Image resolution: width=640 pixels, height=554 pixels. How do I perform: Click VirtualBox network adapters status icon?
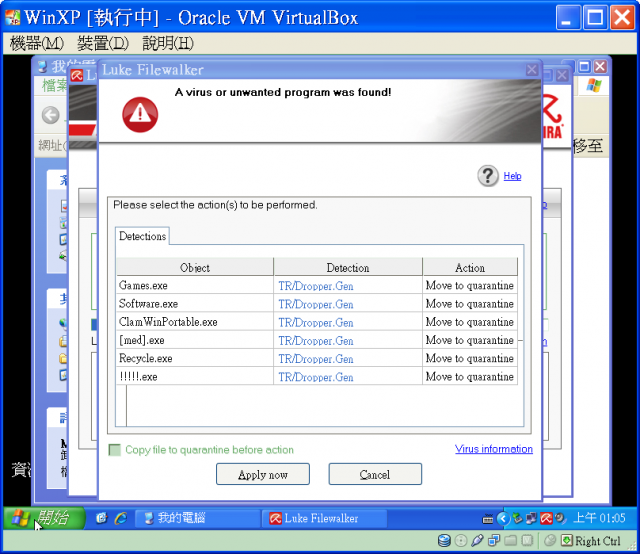coord(494,541)
